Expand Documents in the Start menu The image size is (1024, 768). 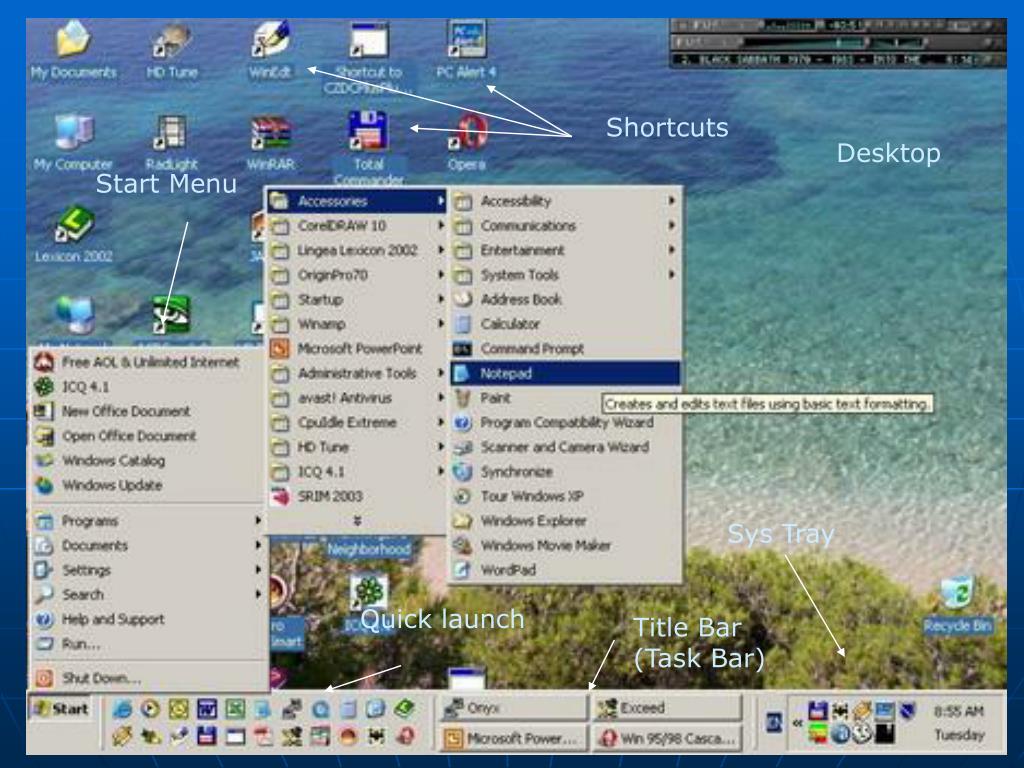pos(148,545)
